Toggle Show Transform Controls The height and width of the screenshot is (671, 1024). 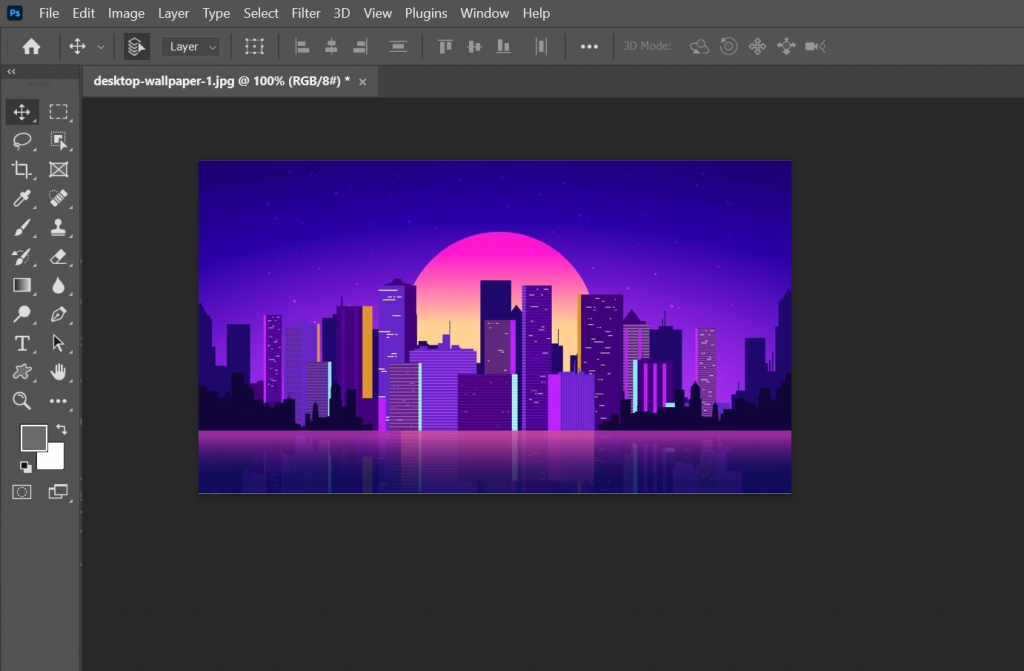[x=254, y=46]
